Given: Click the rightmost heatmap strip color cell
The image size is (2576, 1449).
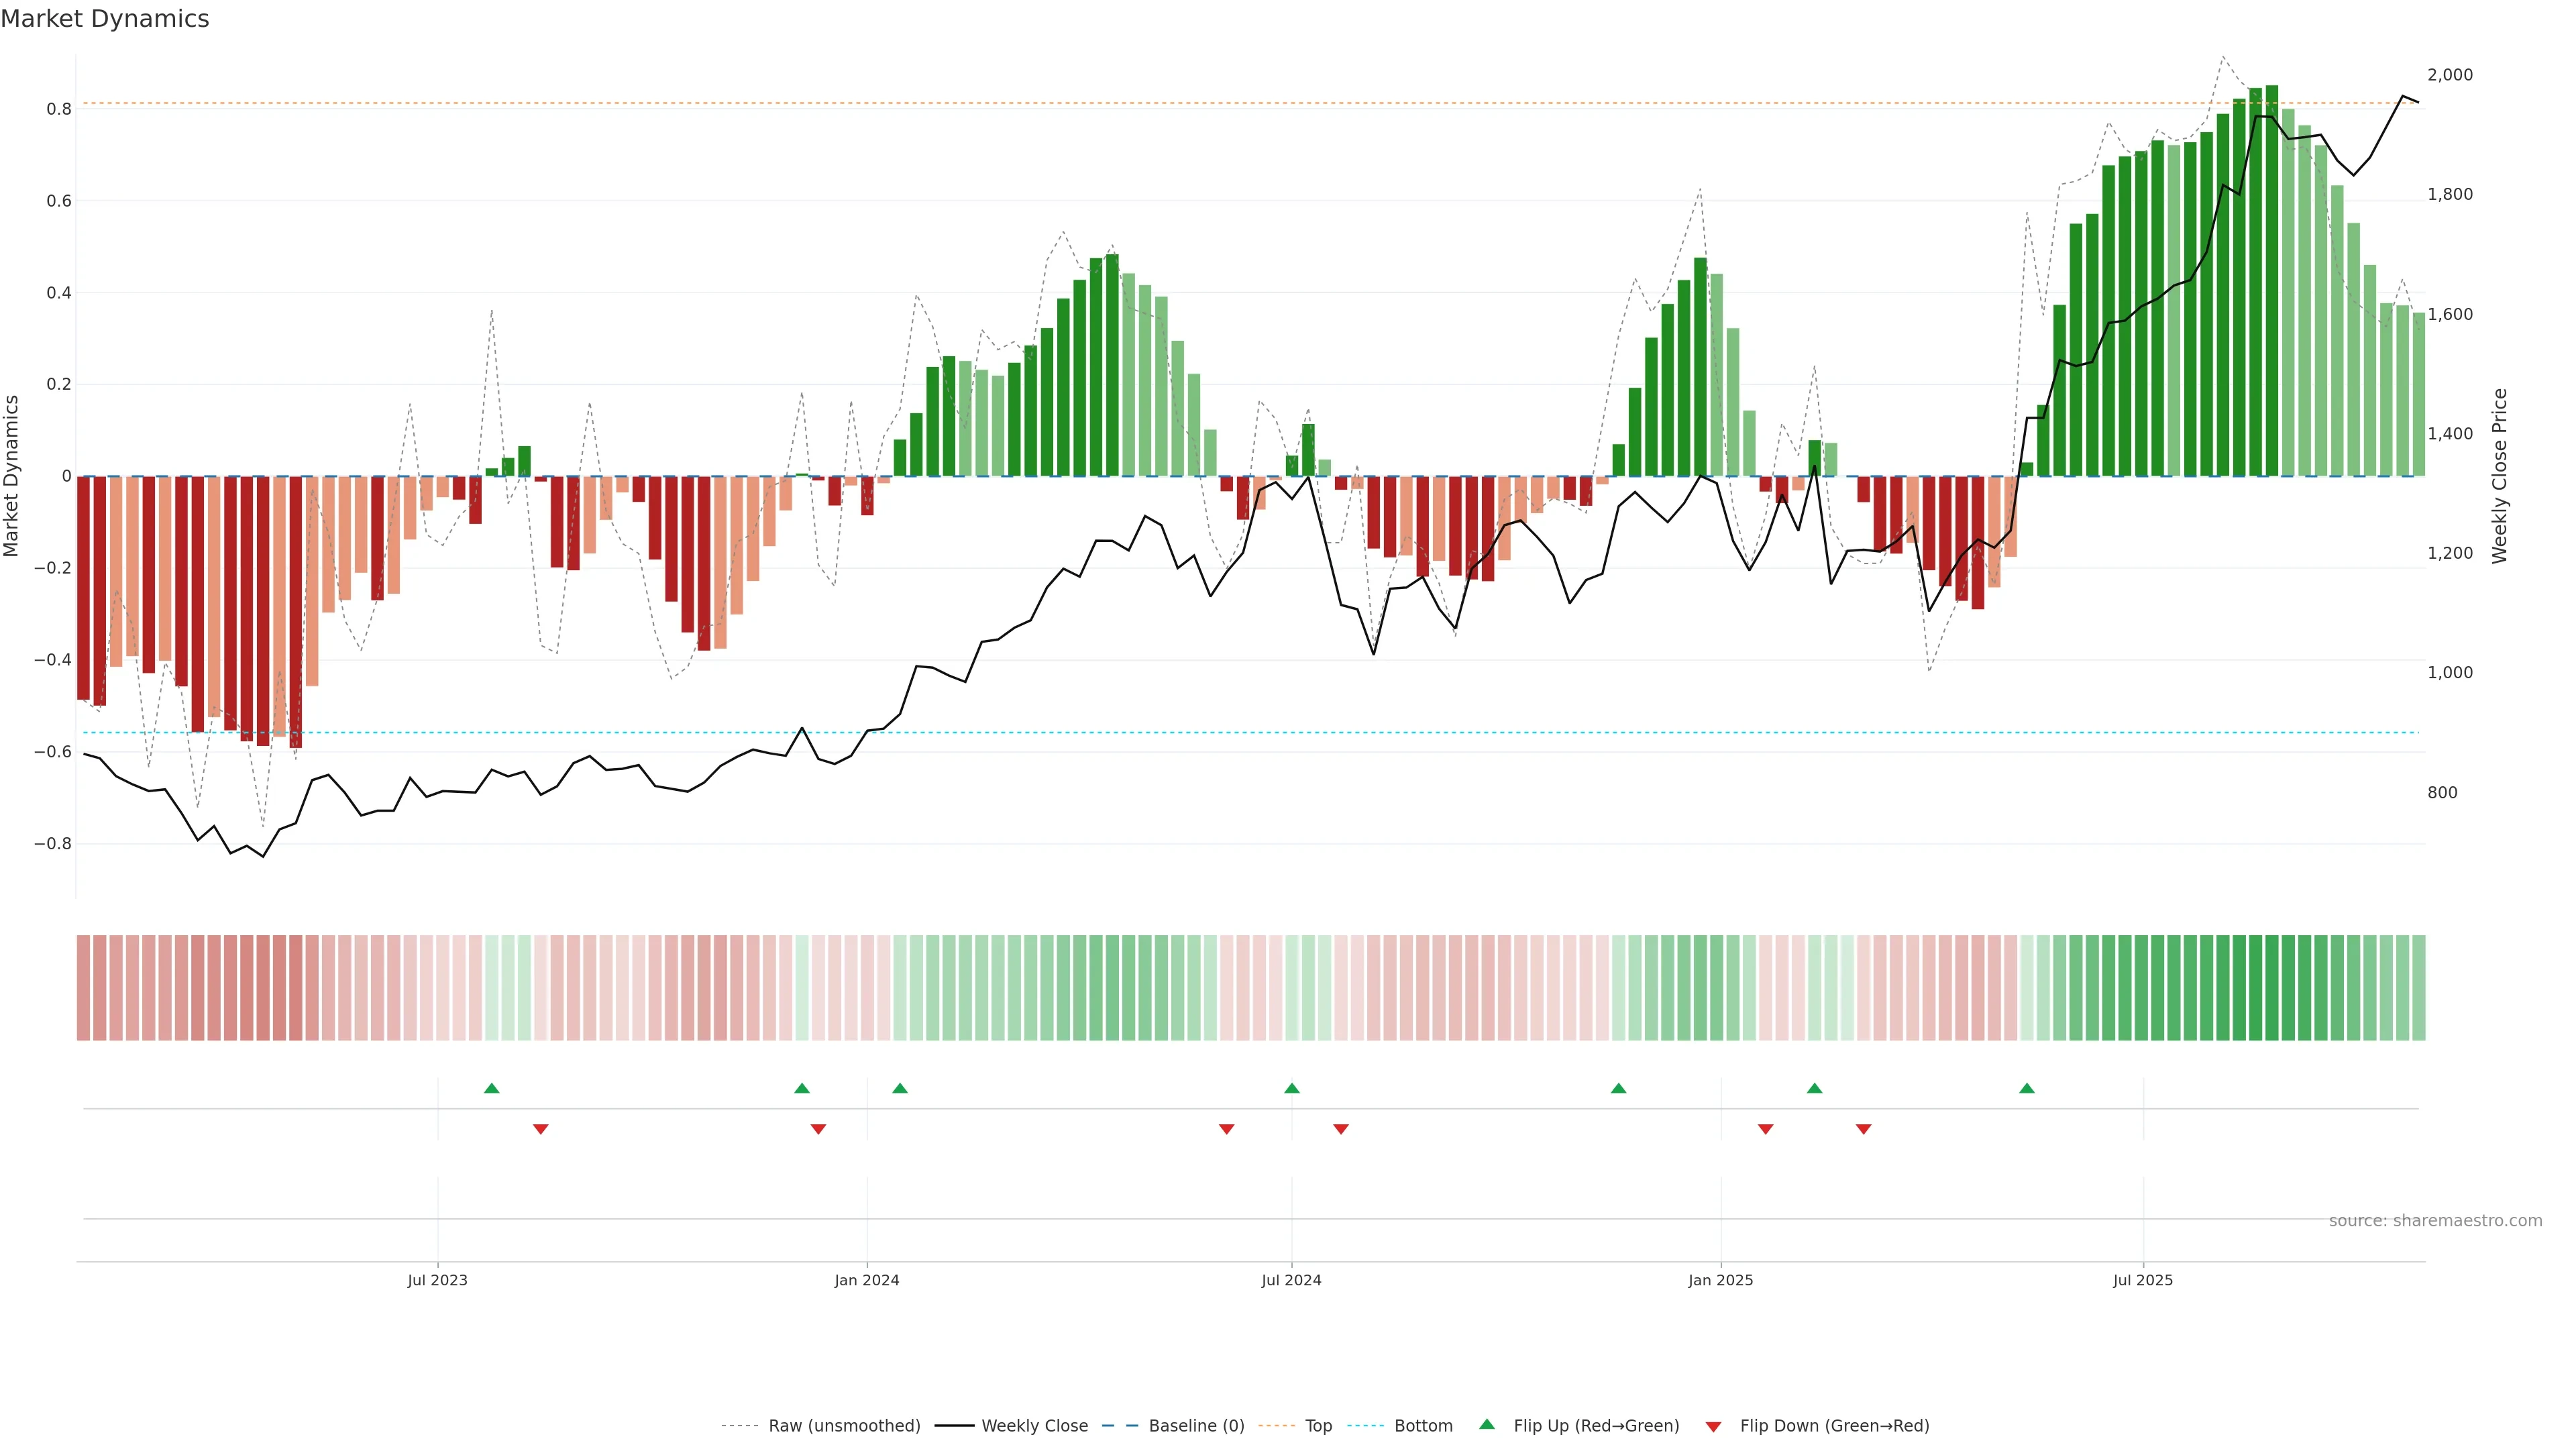Looking at the screenshot, I should [2418, 987].
